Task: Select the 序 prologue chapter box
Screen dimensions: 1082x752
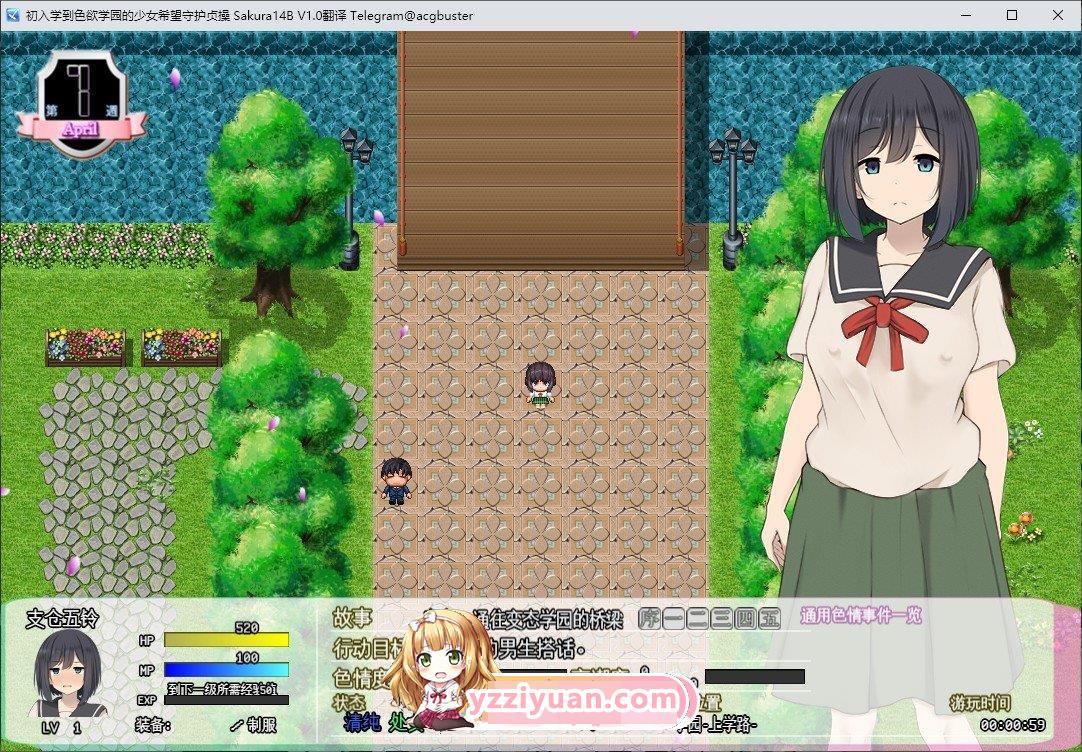Action: click(649, 619)
